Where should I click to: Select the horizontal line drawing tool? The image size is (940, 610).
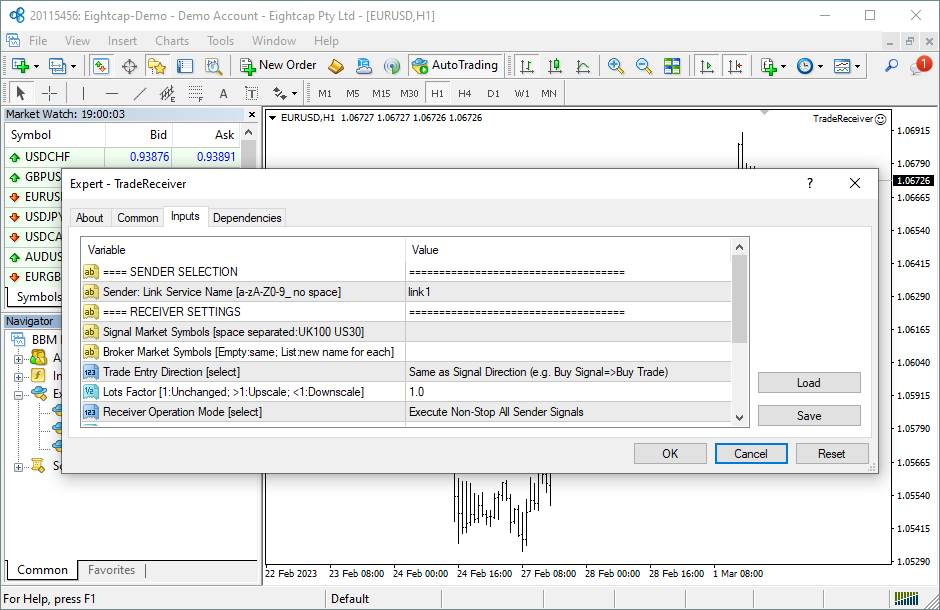coord(112,93)
